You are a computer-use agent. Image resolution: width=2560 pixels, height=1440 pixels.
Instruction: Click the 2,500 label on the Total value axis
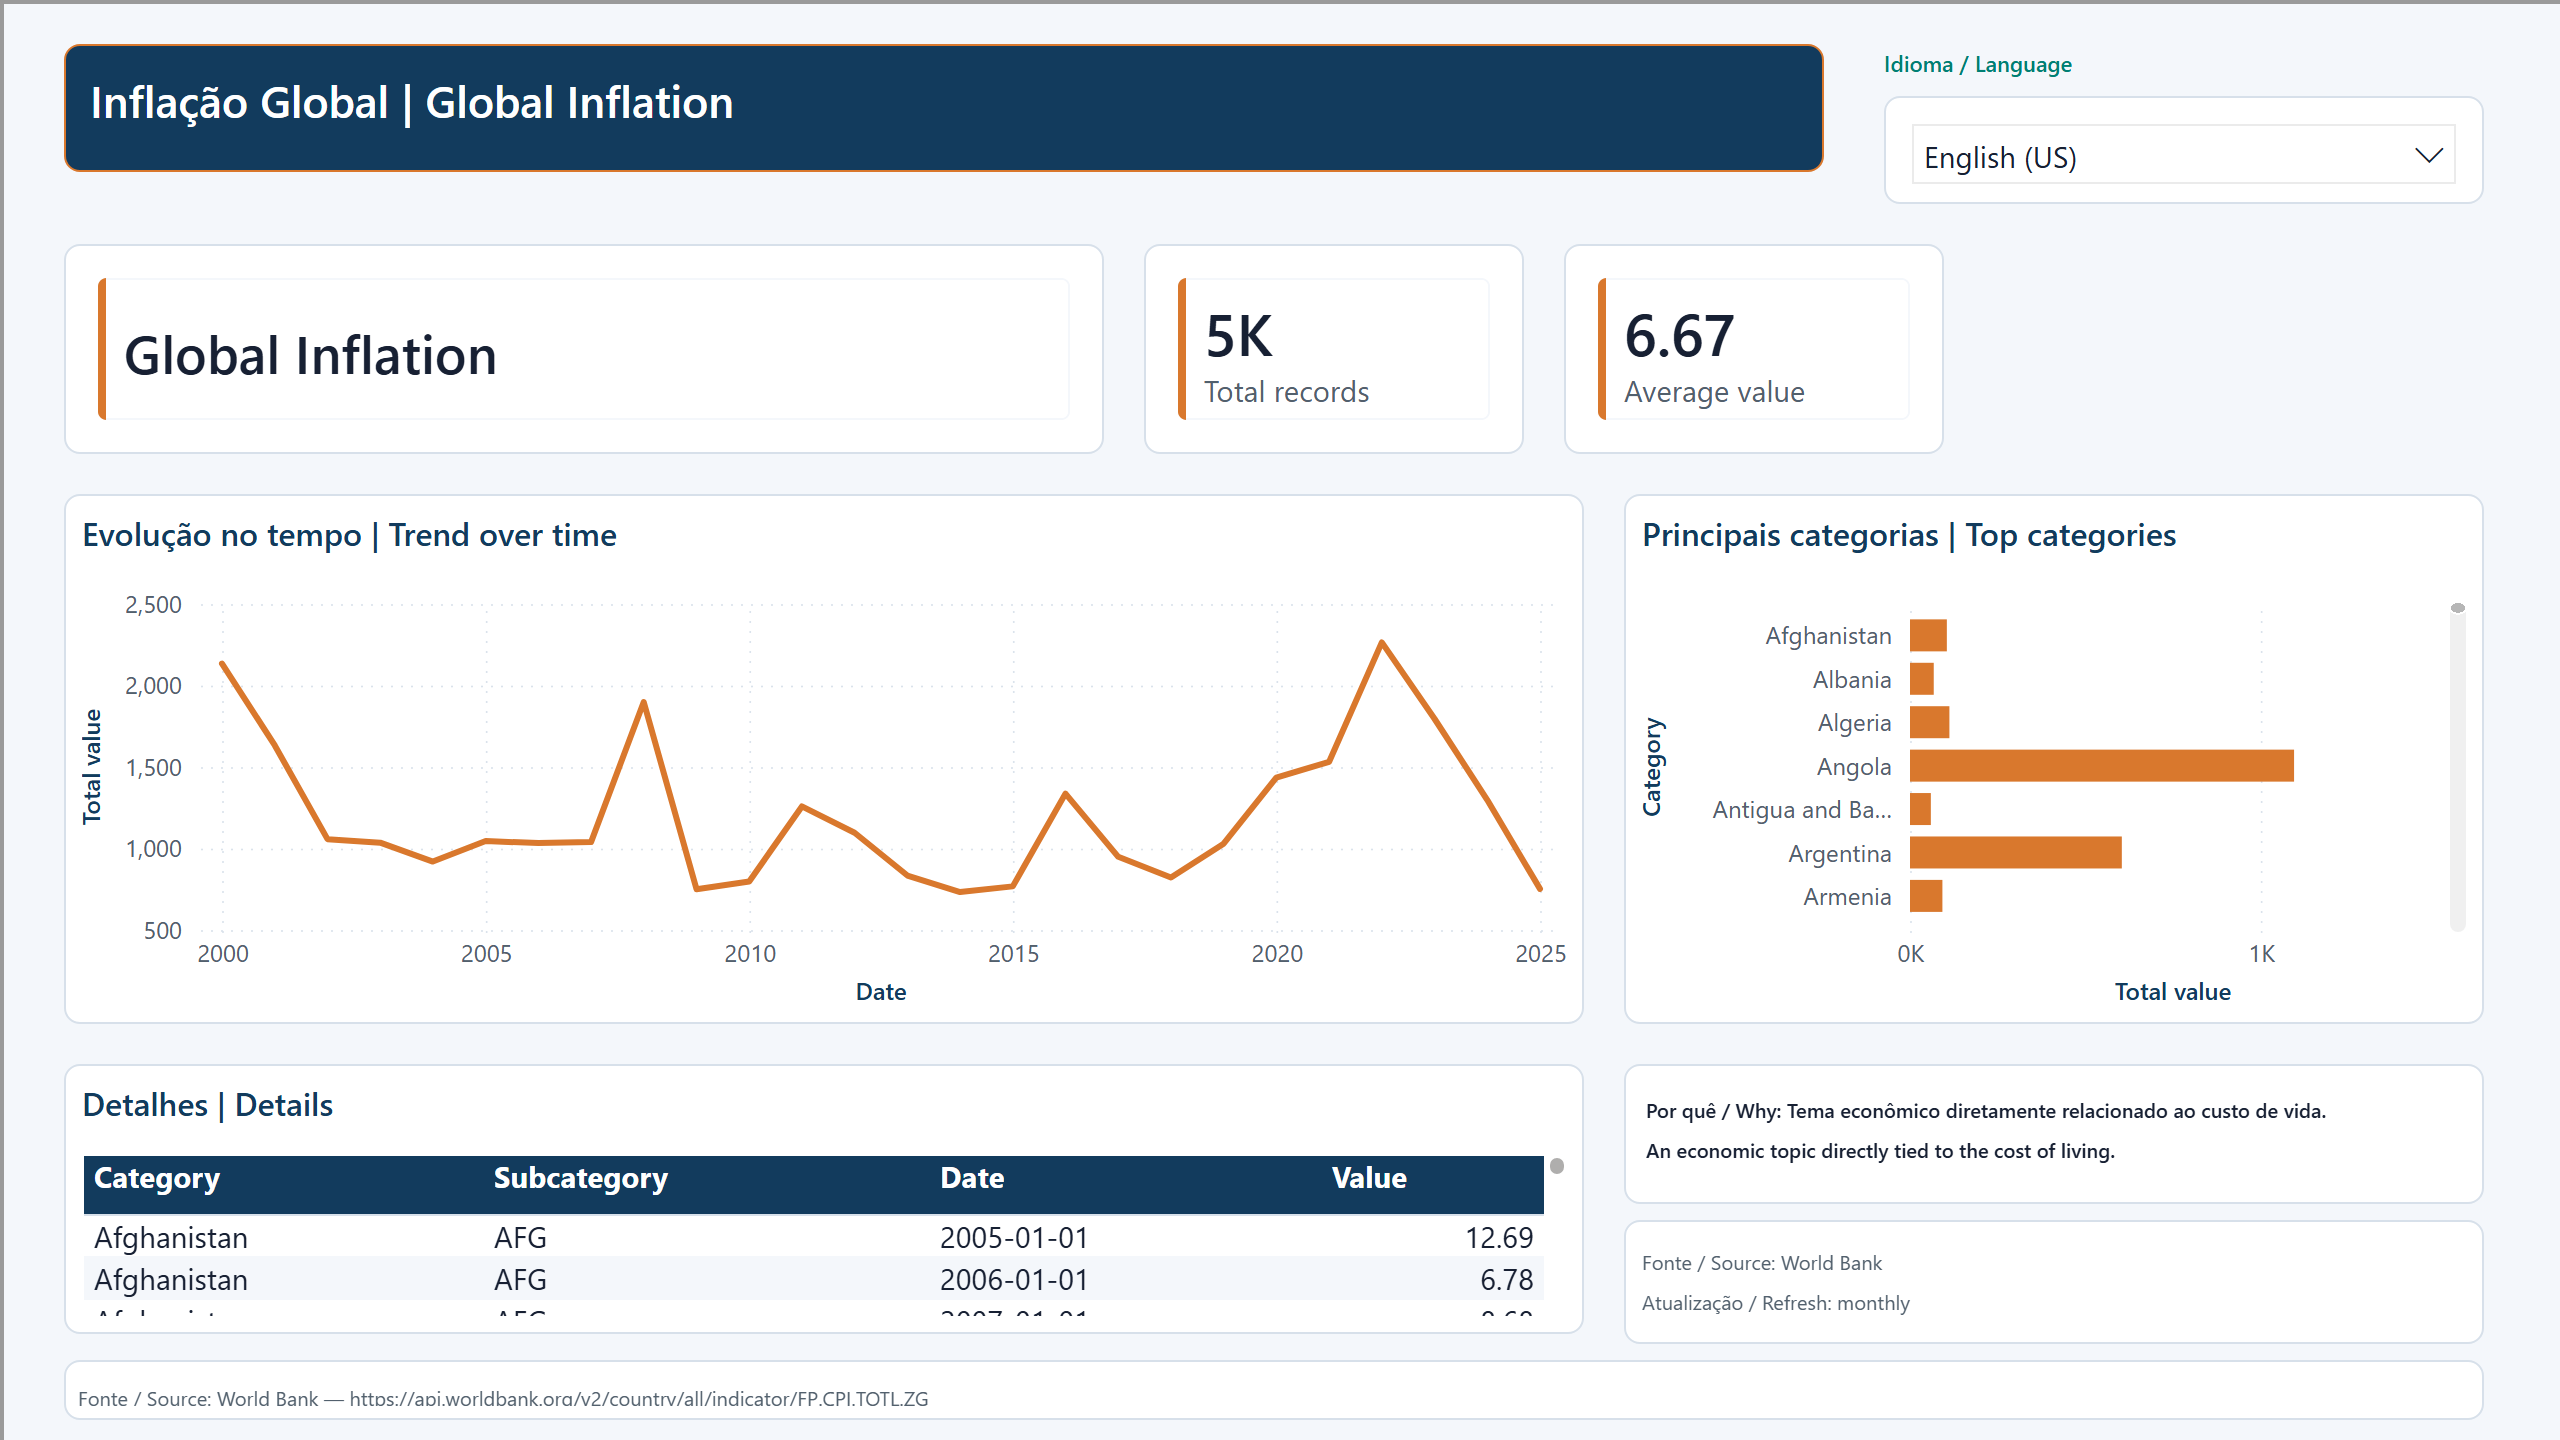click(153, 605)
